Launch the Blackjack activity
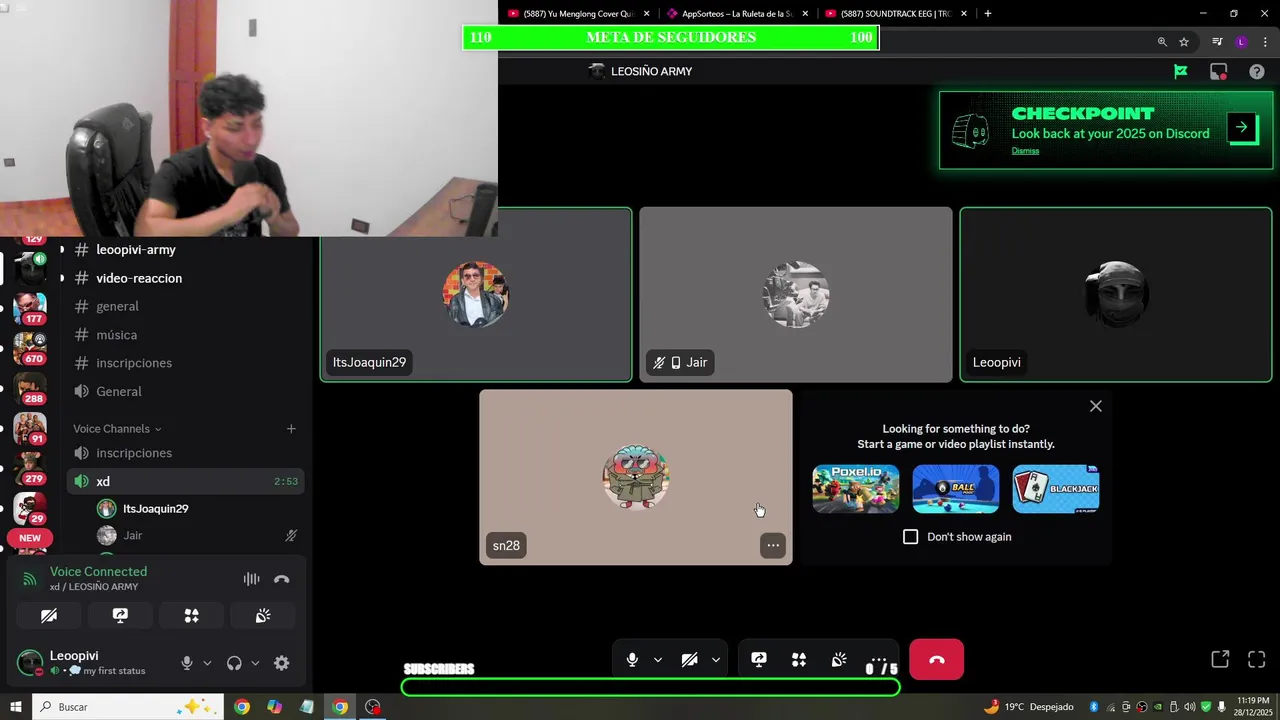The height and width of the screenshot is (720, 1280). point(1056,489)
